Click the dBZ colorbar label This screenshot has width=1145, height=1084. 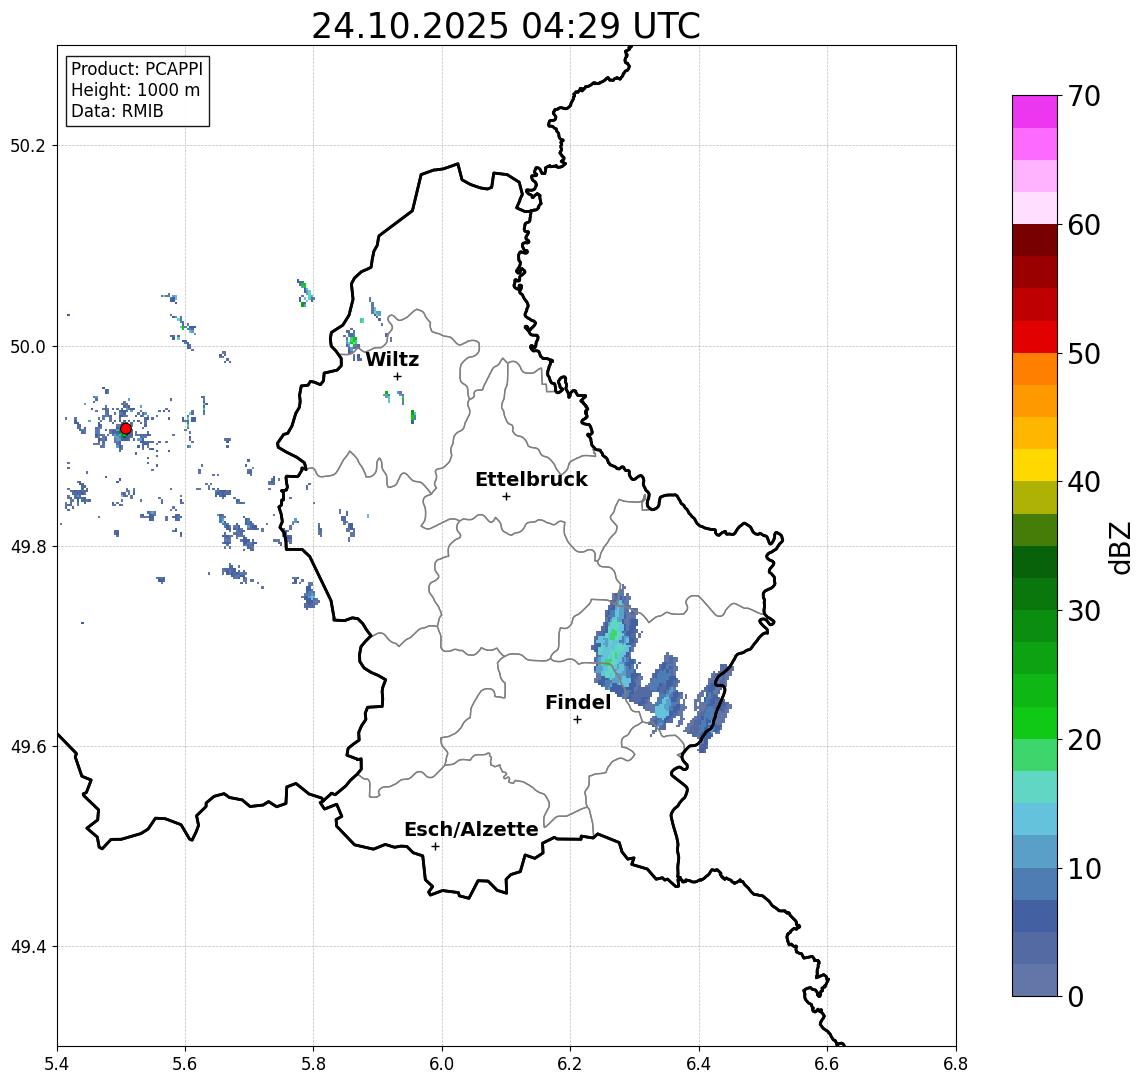(x=1120, y=548)
